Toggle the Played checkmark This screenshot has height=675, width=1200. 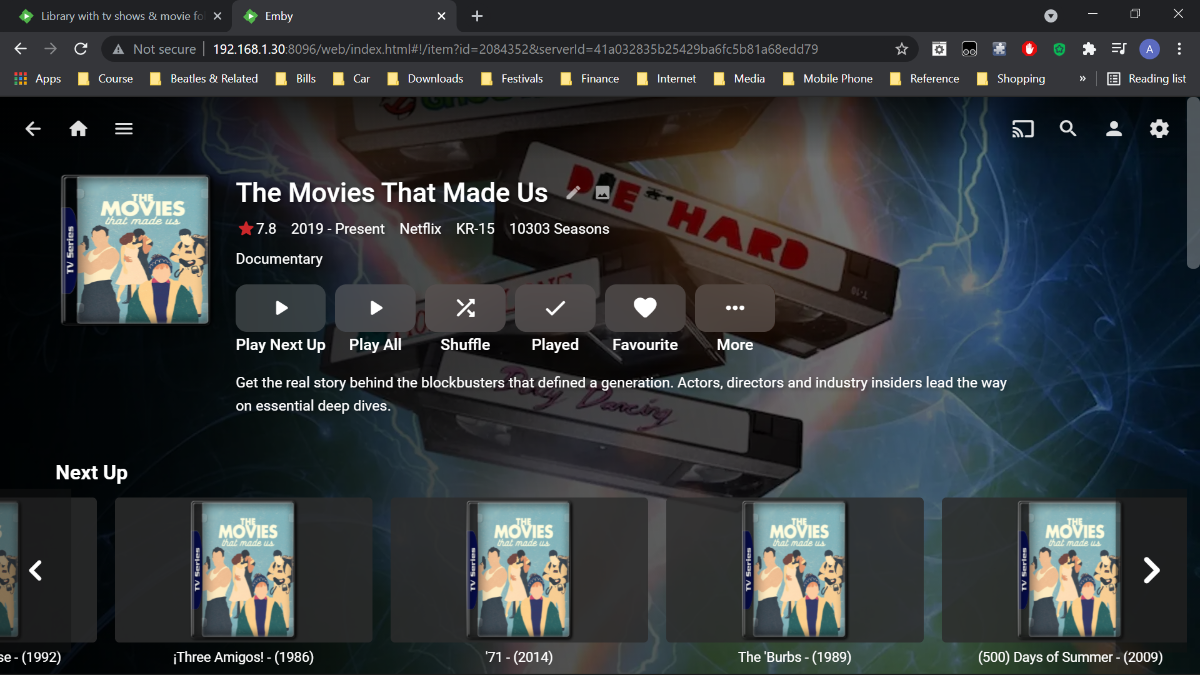(x=555, y=308)
